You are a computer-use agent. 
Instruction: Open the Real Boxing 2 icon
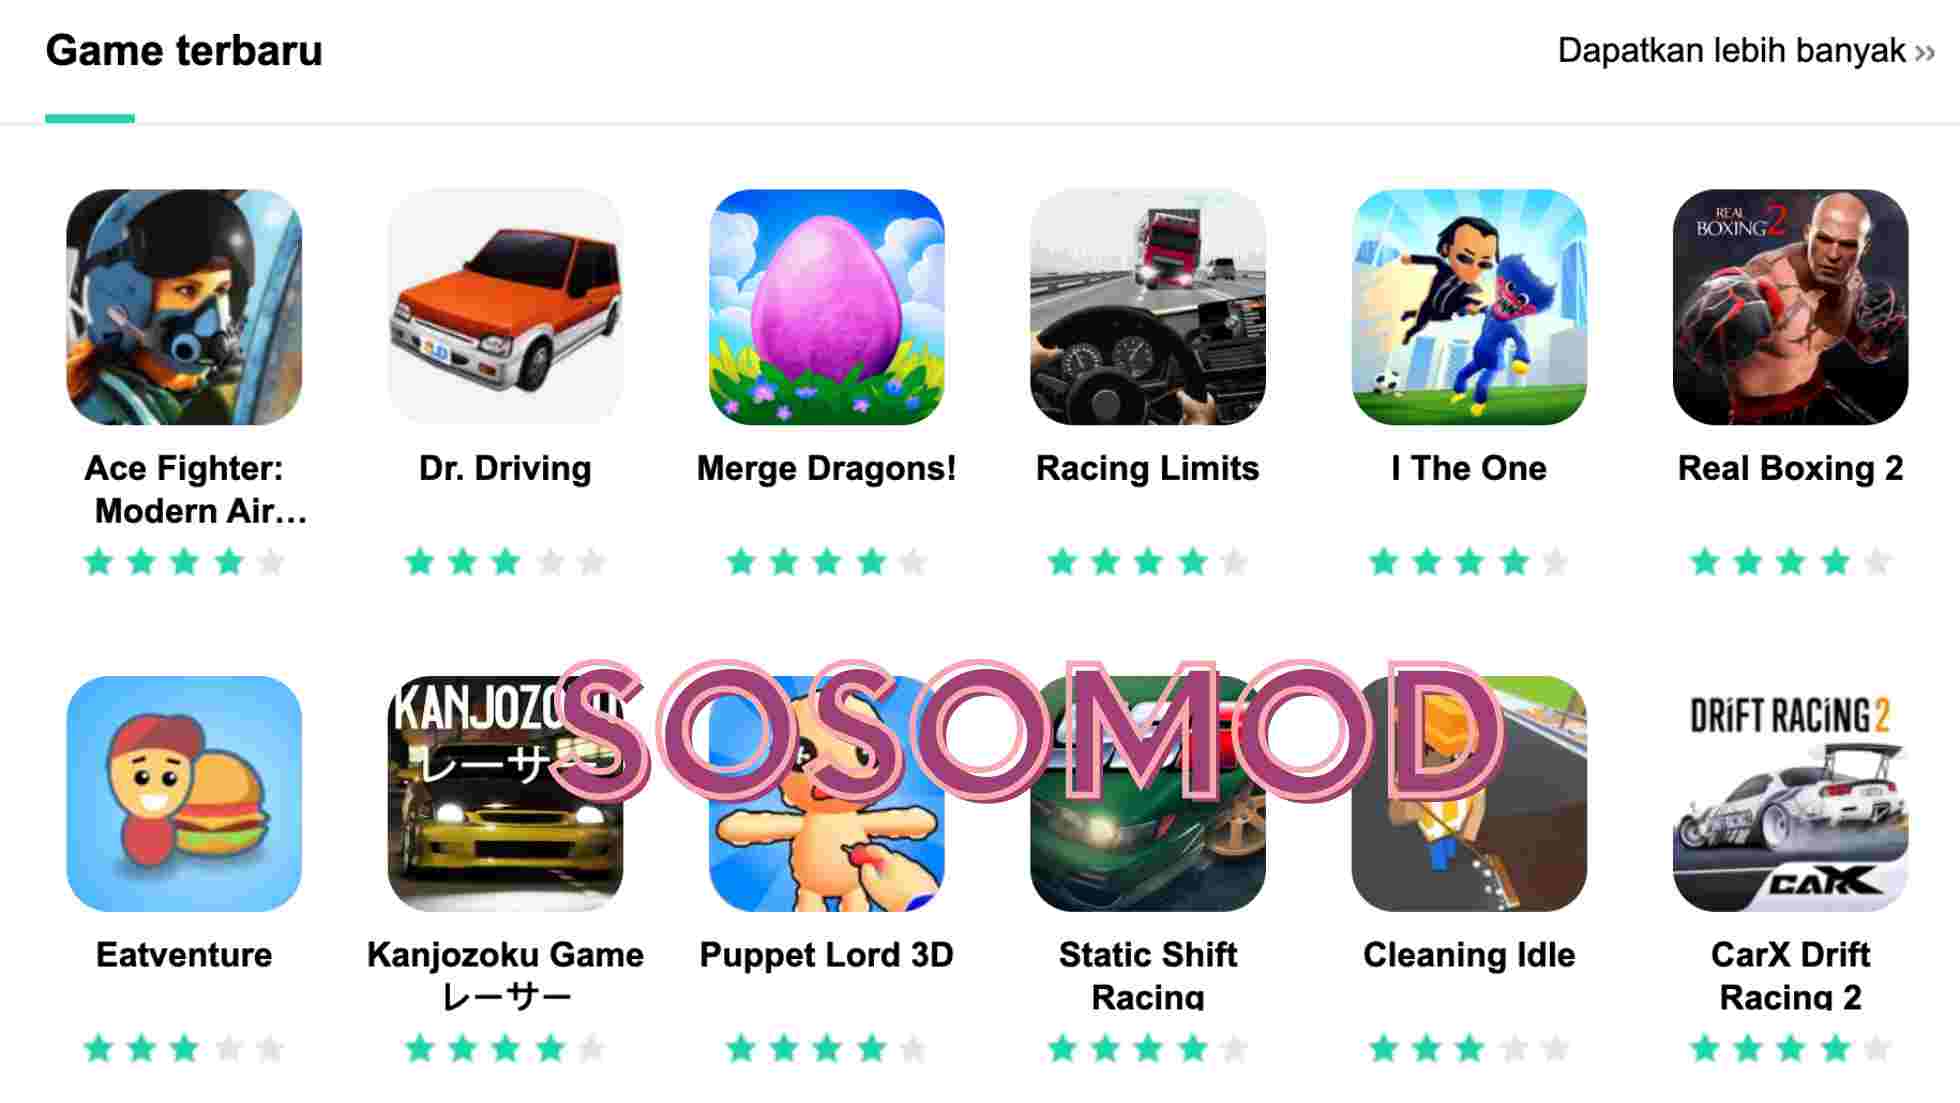coord(1790,307)
